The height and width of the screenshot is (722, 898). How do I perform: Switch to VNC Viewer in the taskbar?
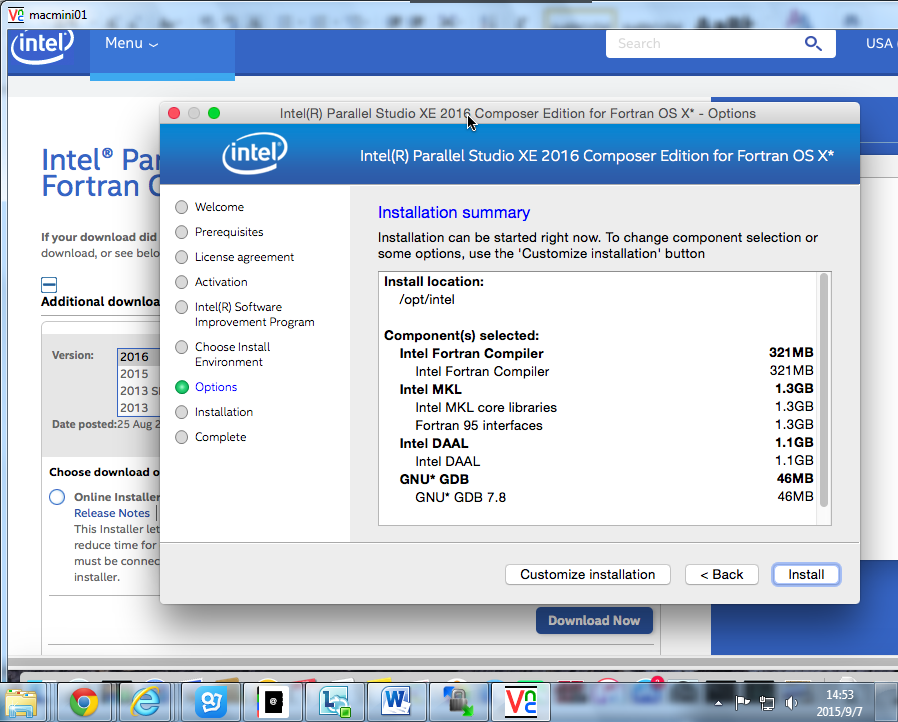pyautogui.click(x=520, y=702)
